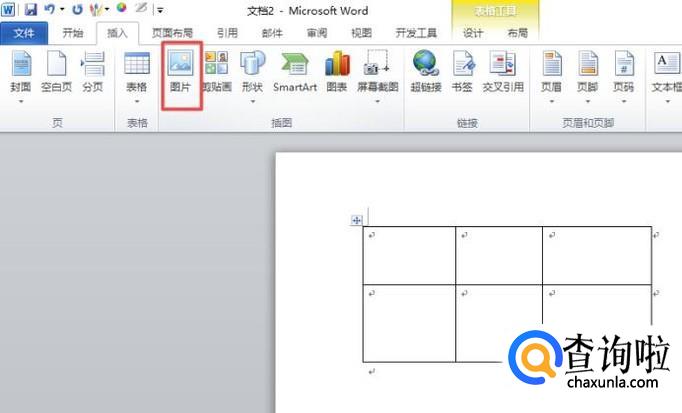Save the document from the quick access toolbar
The image size is (682, 413).
30,9
